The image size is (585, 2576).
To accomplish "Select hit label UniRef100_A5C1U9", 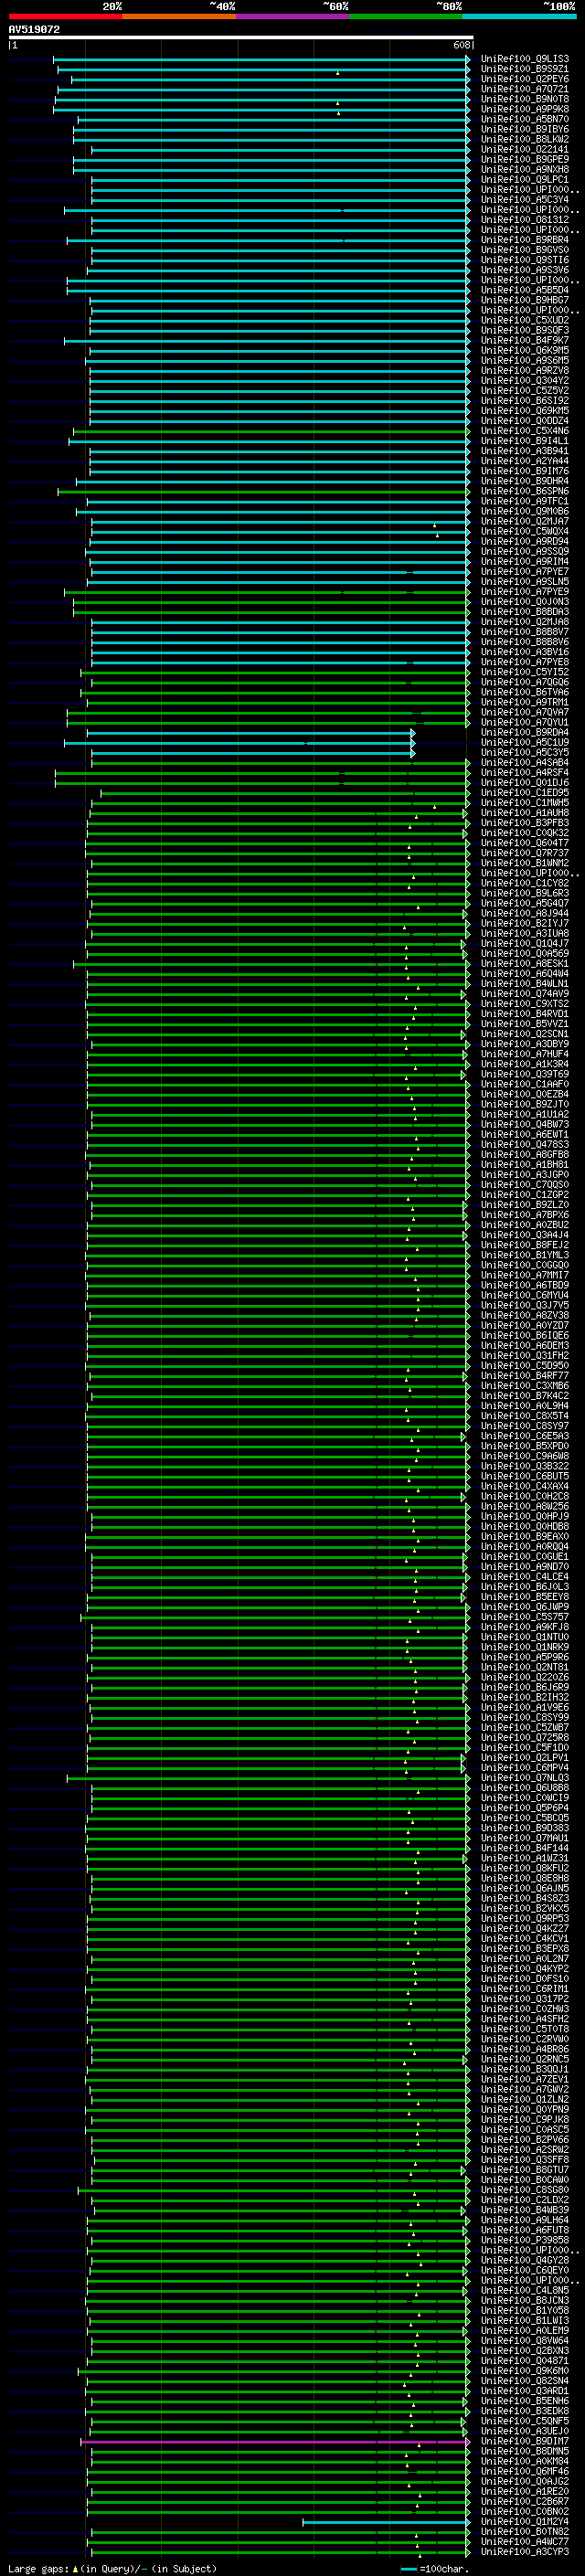I will (x=525, y=742).
